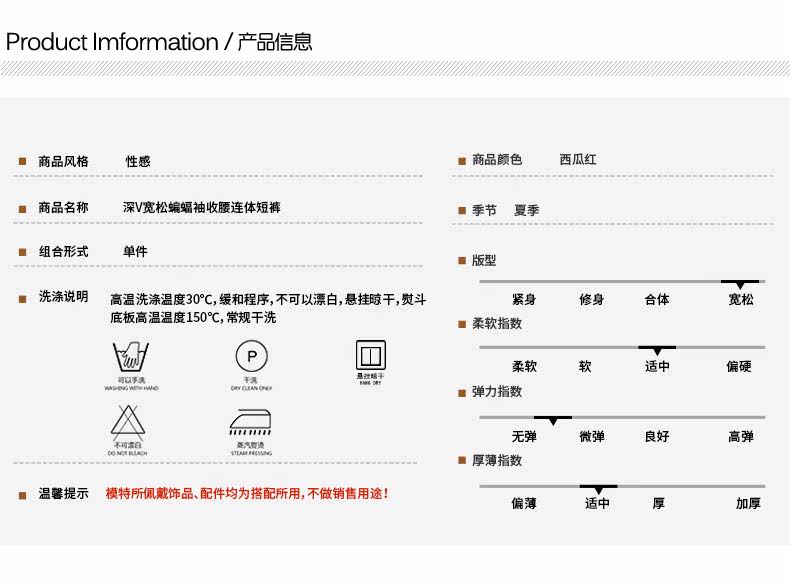
Task: Click the 单件 combination value
Action: pos(136,251)
